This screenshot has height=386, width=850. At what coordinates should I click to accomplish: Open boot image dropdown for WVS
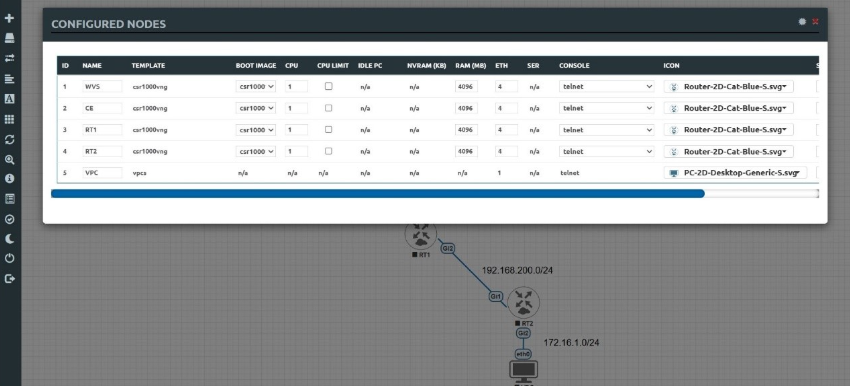tap(256, 86)
